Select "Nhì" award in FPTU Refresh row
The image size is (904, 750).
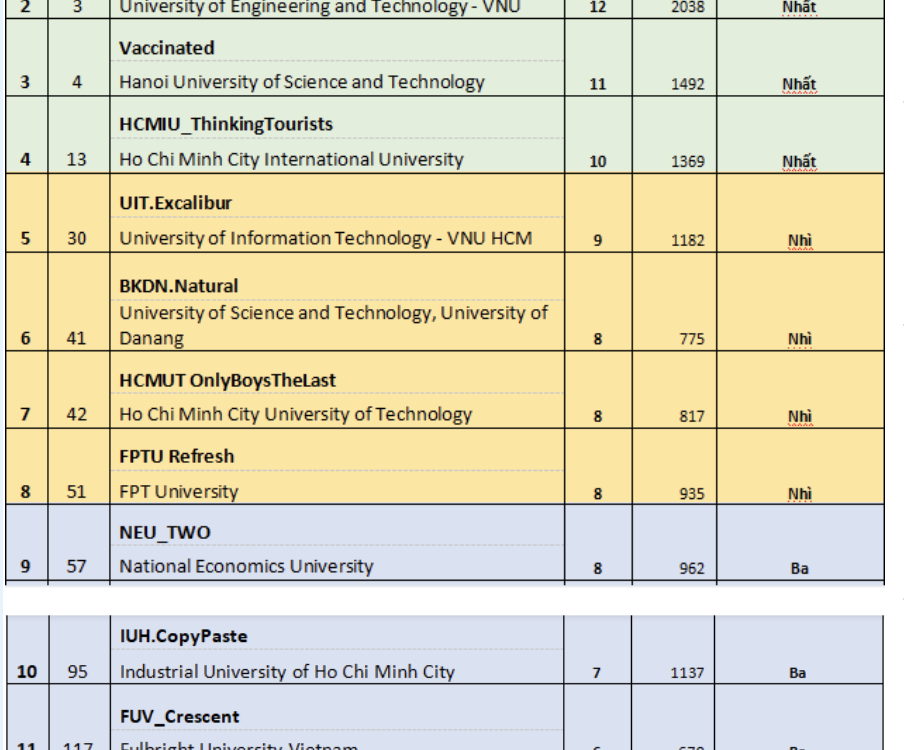click(x=800, y=494)
